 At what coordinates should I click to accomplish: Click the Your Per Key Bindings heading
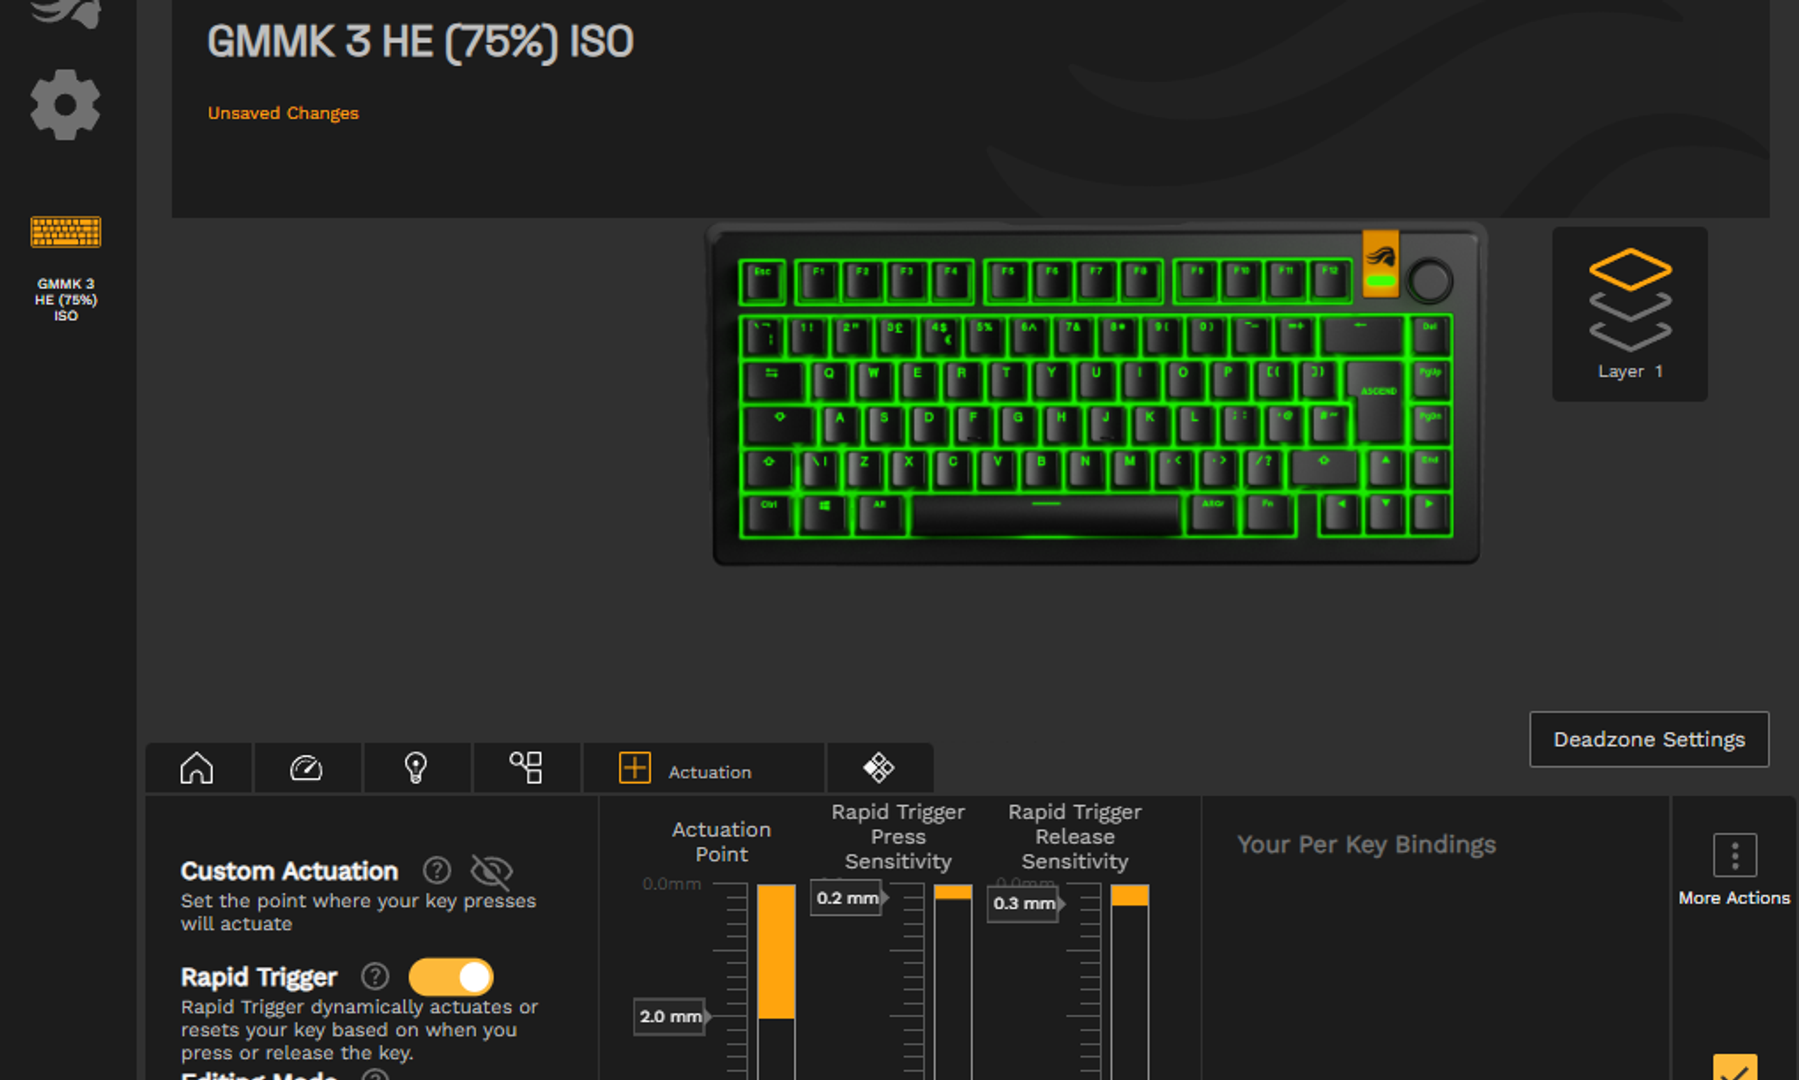(x=1366, y=845)
